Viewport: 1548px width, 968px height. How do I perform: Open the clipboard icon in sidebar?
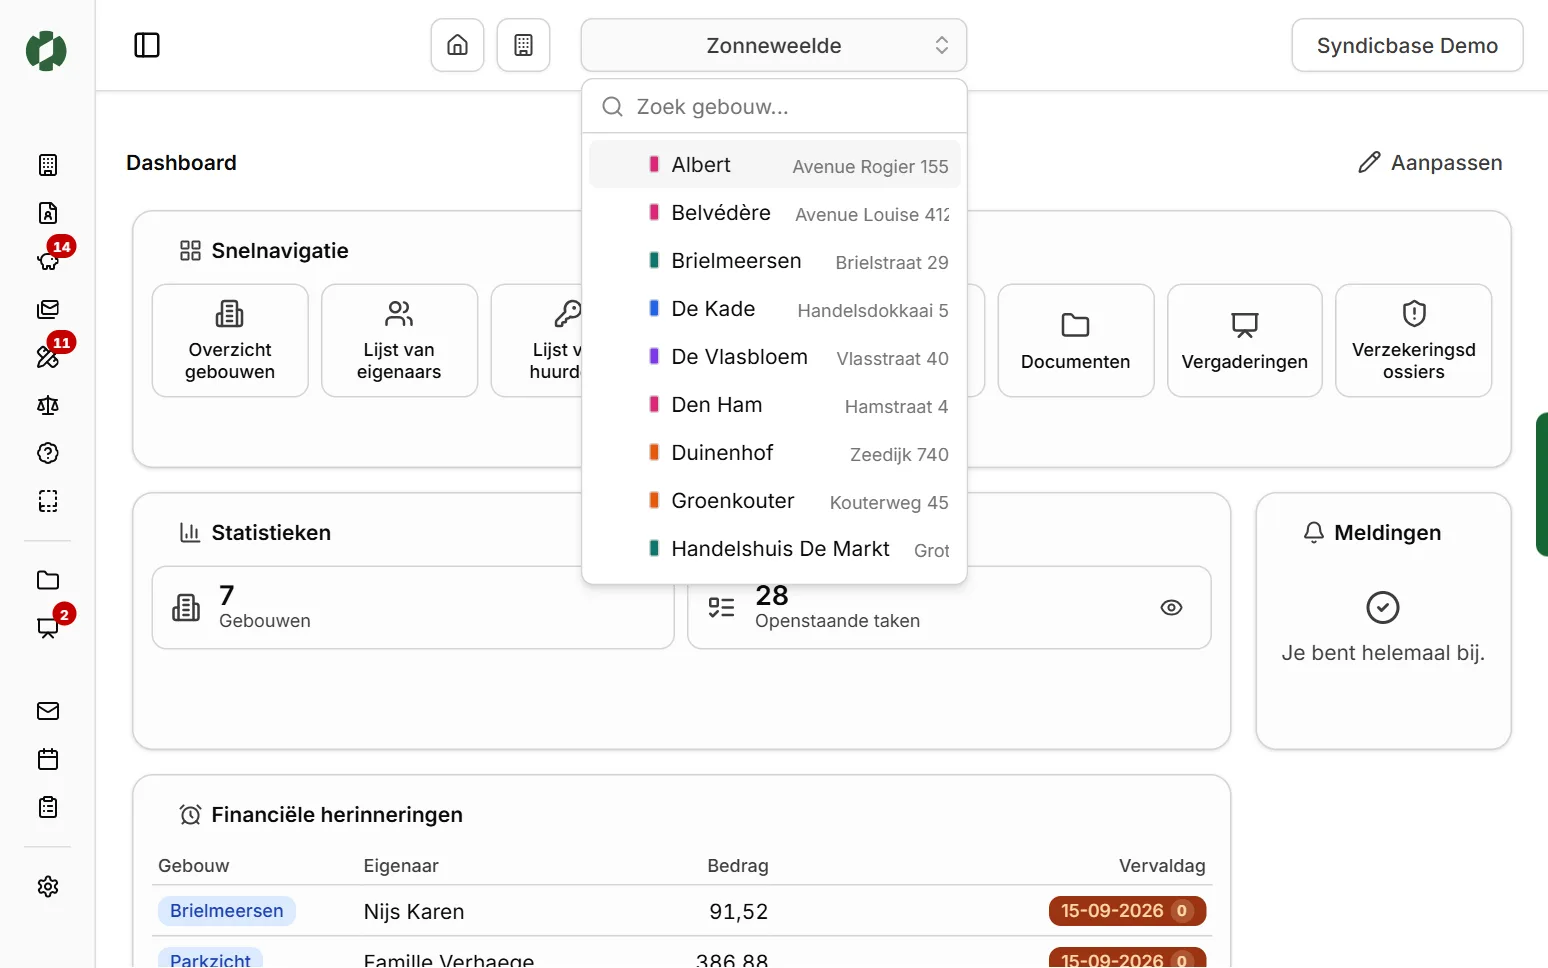(48, 807)
